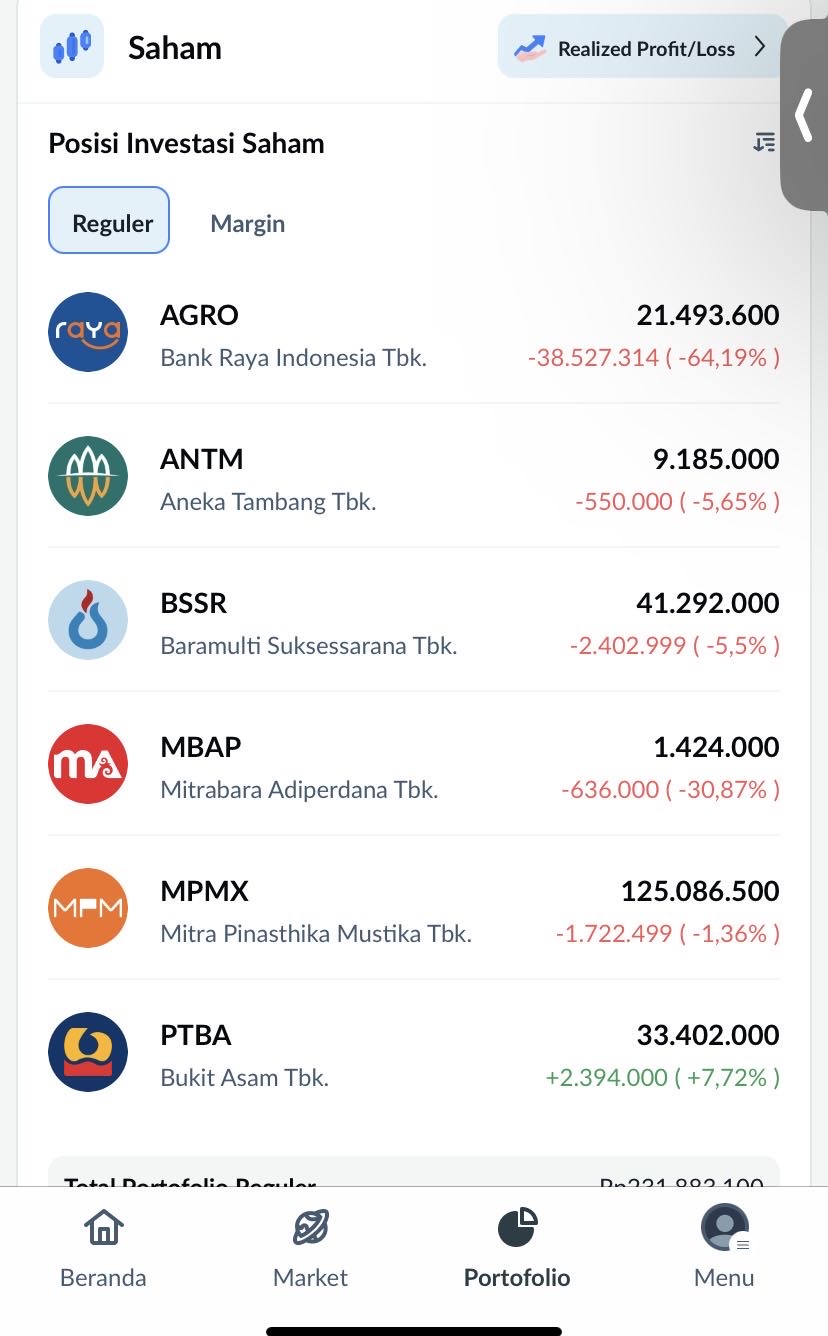The image size is (828, 1336).
Task: Expand the side panel handle arrow
Action: (804, 115)
